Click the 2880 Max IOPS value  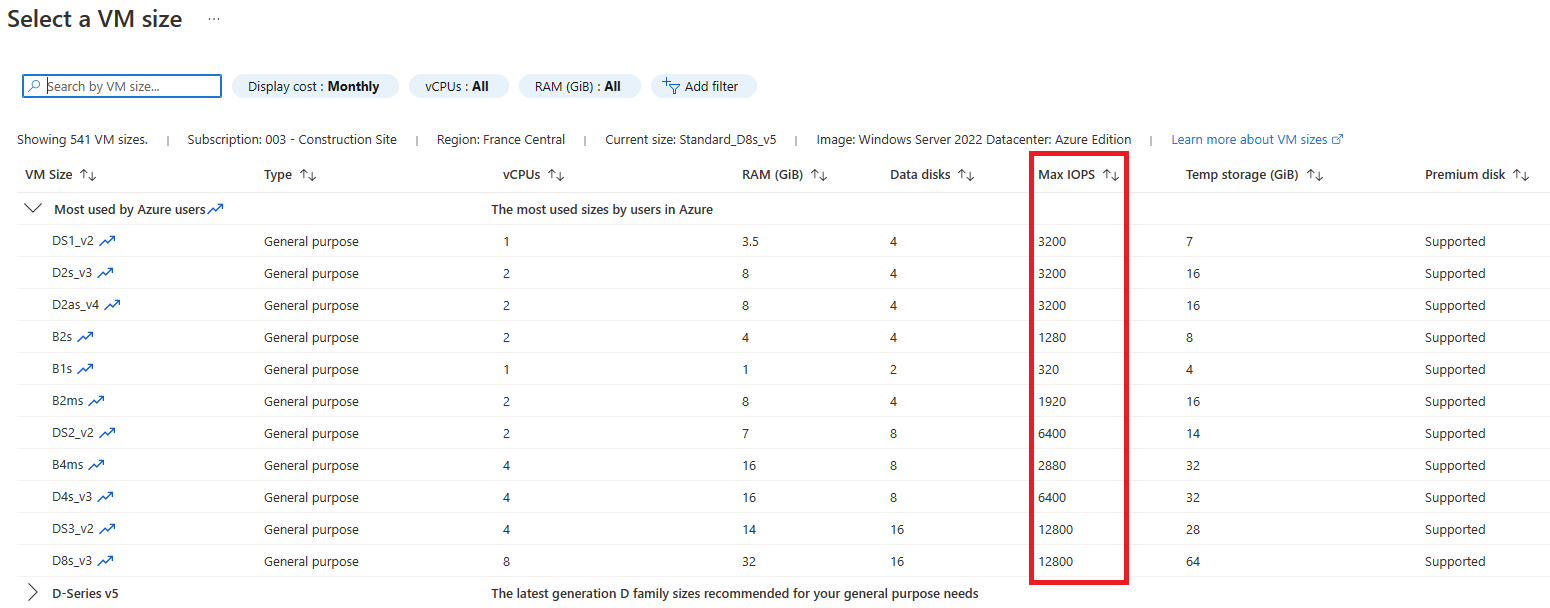(x=1052, y=465)
